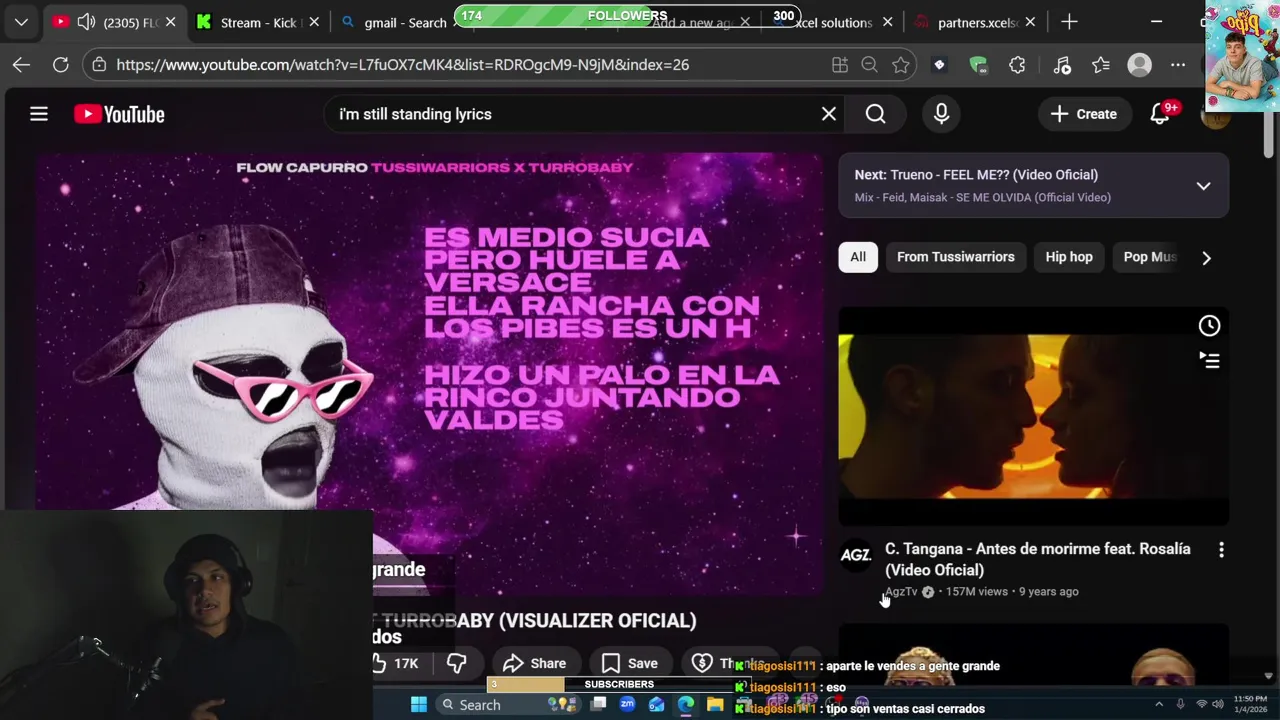Like the video with 17K likes
Screen dimensions: 1280x720
tap(396, 663)
